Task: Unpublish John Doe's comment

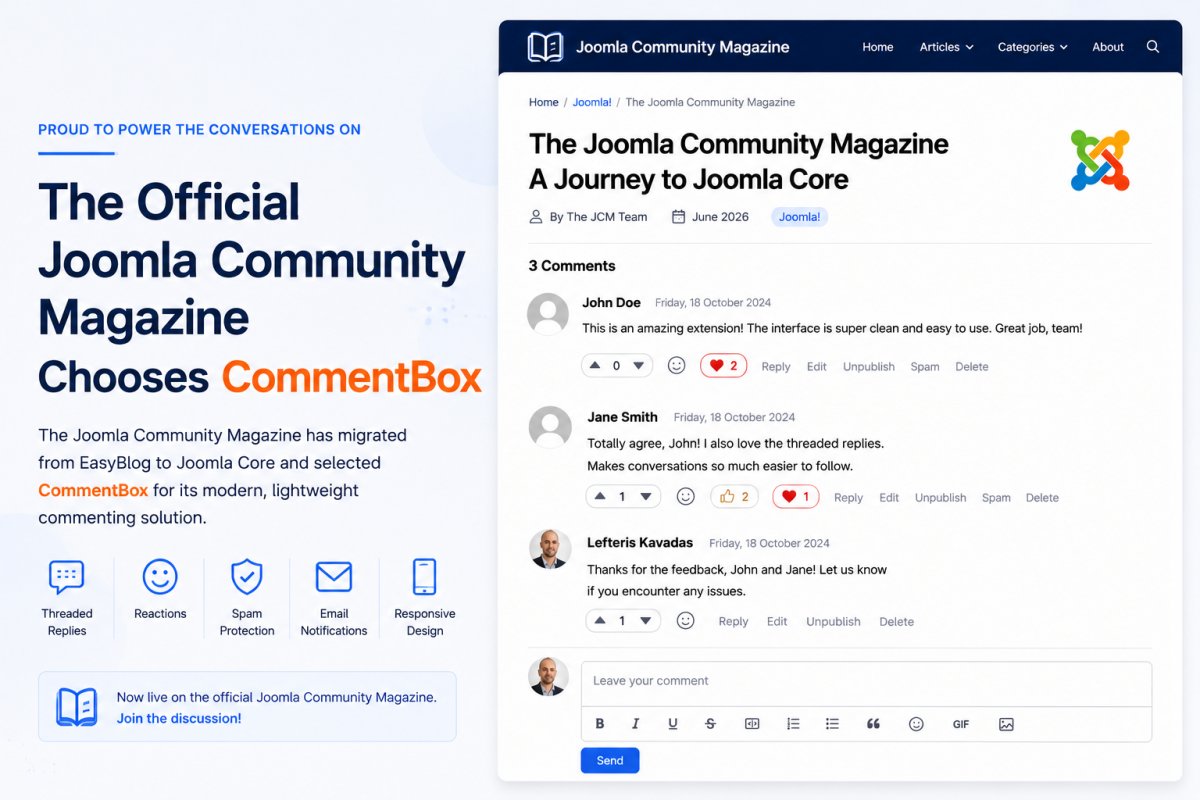Action: [x=869, y=367]
